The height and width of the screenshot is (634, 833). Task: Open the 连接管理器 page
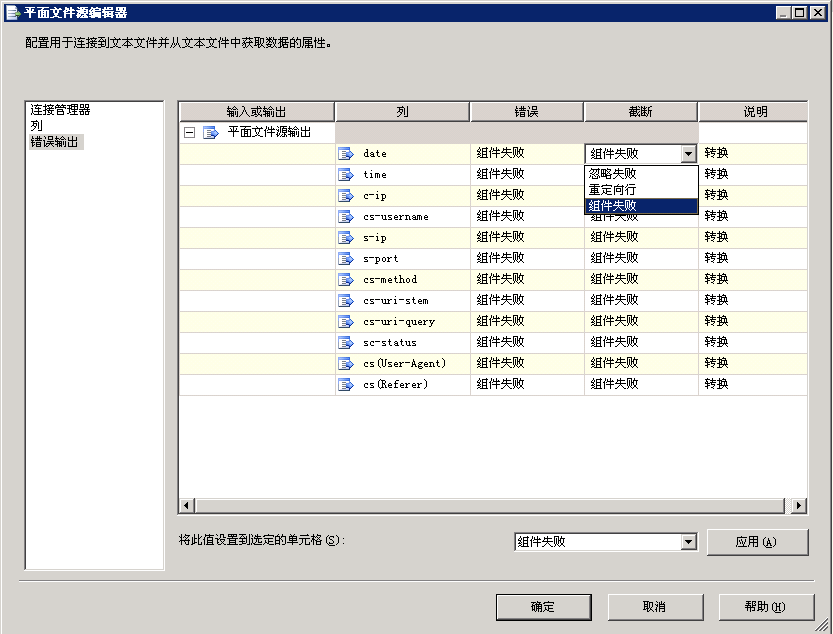click(60, 110)
